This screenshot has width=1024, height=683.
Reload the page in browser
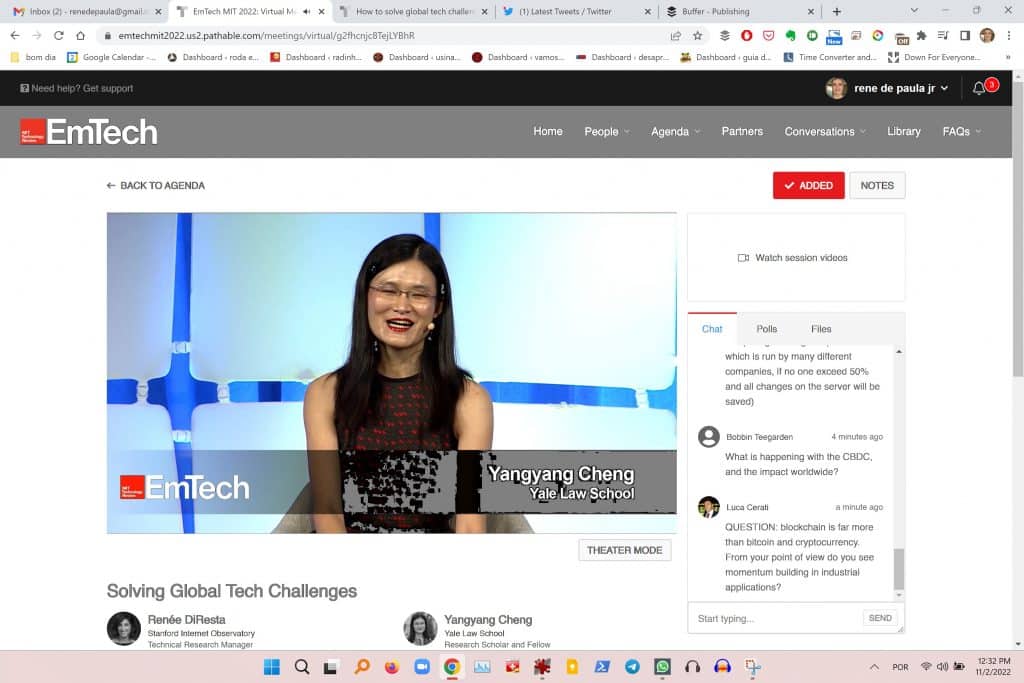click(x=58, y=35)
